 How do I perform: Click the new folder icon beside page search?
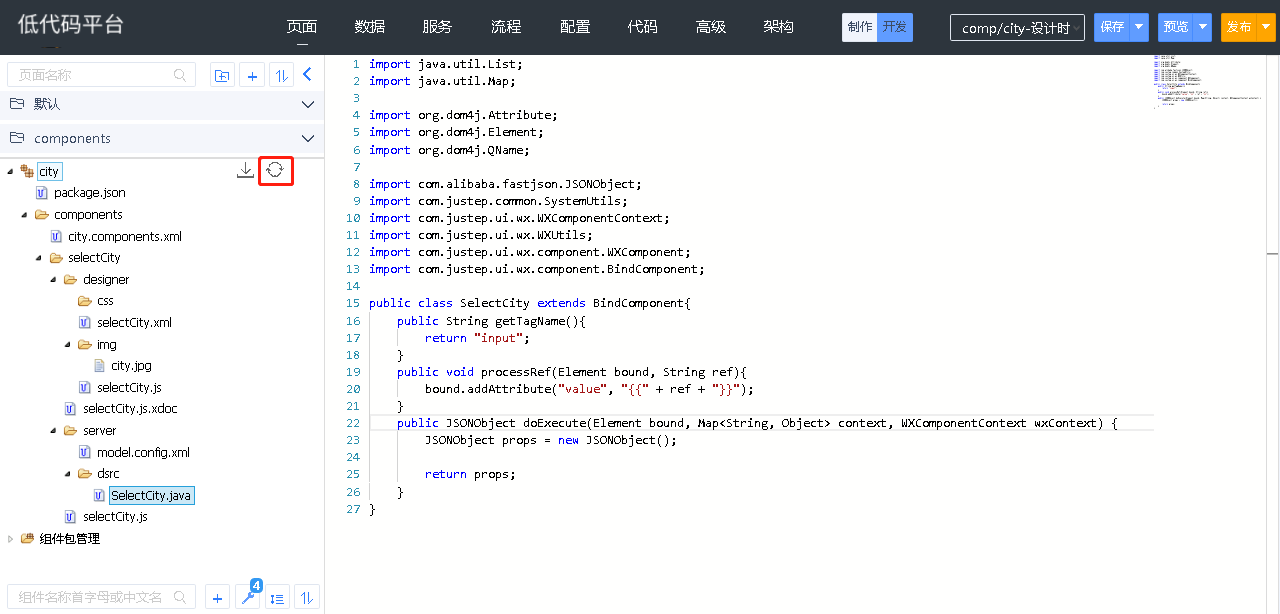click(222, 75)
